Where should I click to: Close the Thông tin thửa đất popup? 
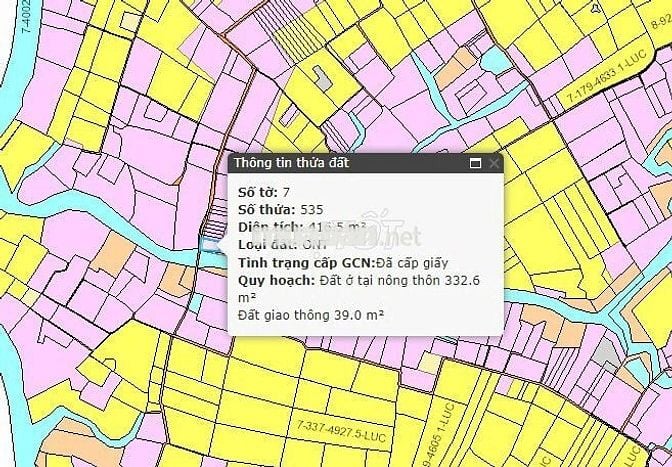pyautogui.click(x=494, y=163)
